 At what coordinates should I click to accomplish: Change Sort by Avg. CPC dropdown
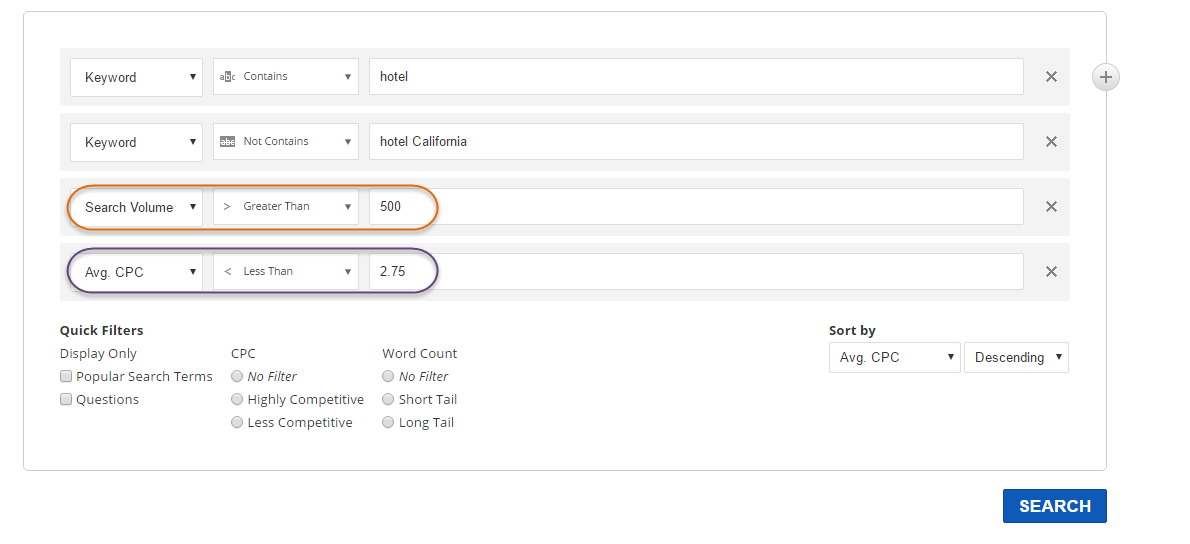894,358
